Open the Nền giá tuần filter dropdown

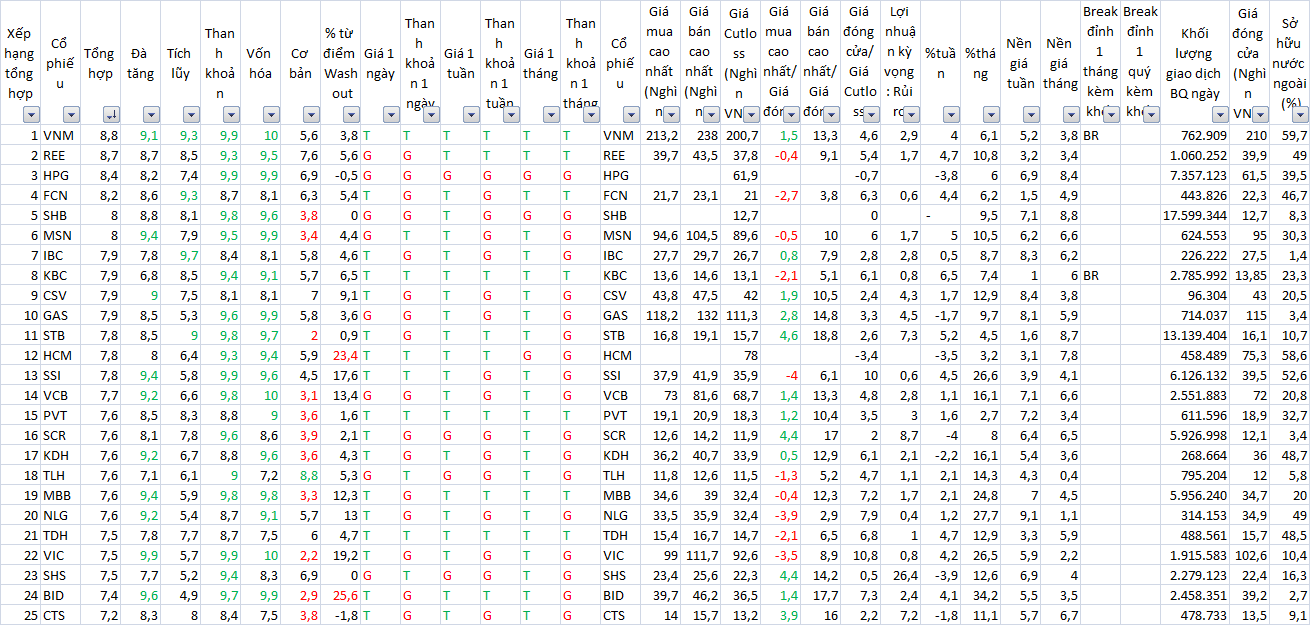(1031, 115)
